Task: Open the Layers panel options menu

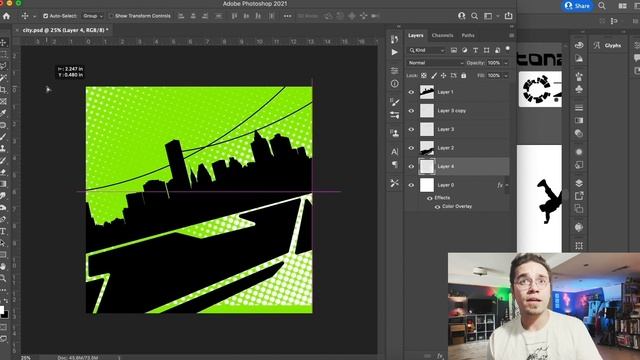Action: coord(511,36)
